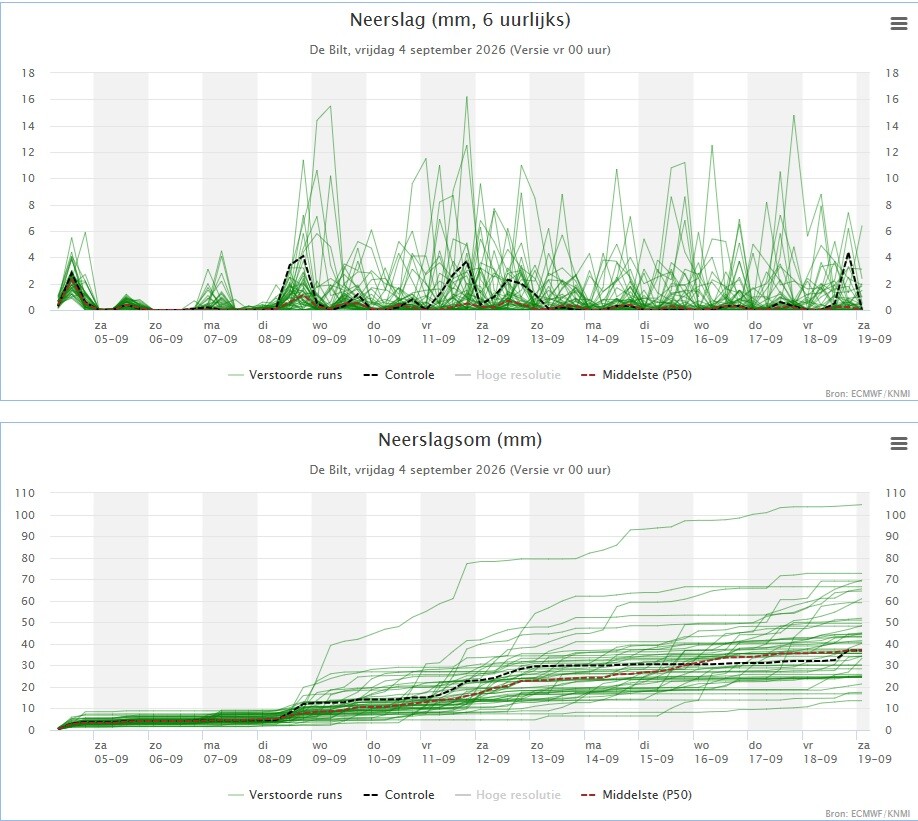
Task: Click the black dashed Controle swatch in bottom legend
Action: [371, 795]
